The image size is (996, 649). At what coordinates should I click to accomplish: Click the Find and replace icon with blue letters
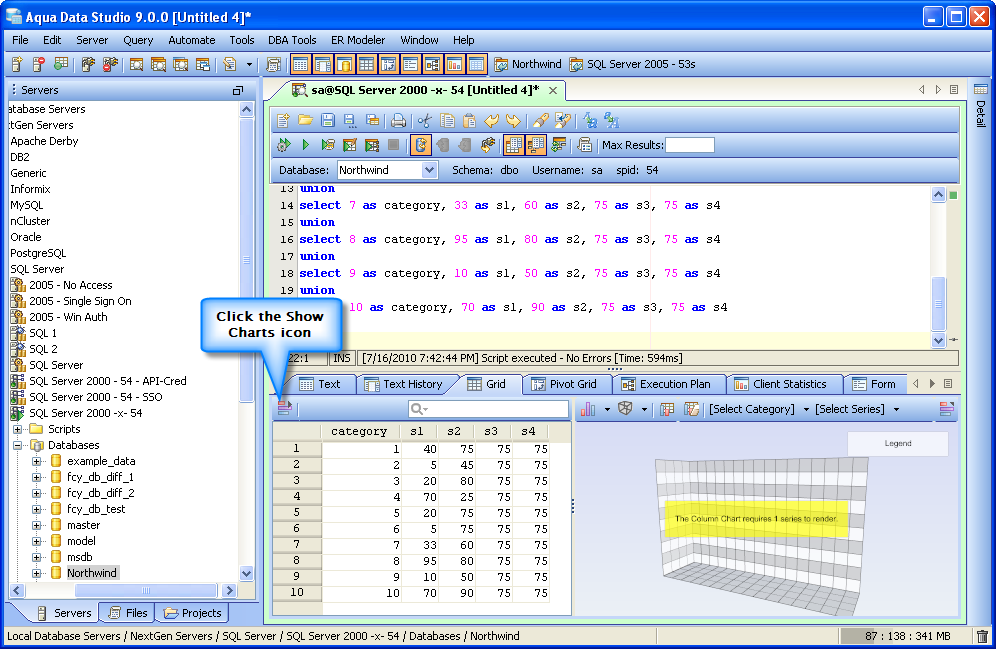click(x=590, y=120)
